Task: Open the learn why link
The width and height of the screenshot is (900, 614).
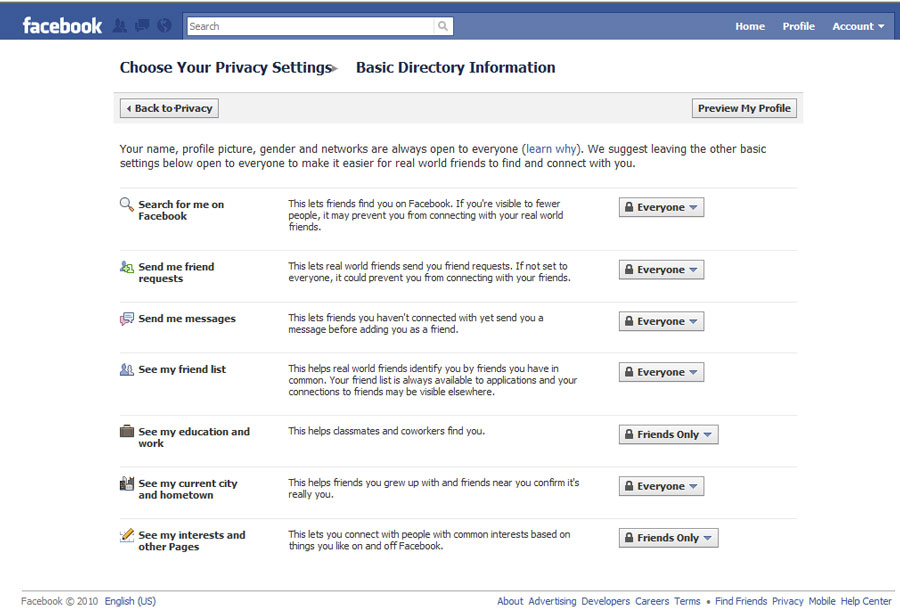Action: tap(551, 149)
